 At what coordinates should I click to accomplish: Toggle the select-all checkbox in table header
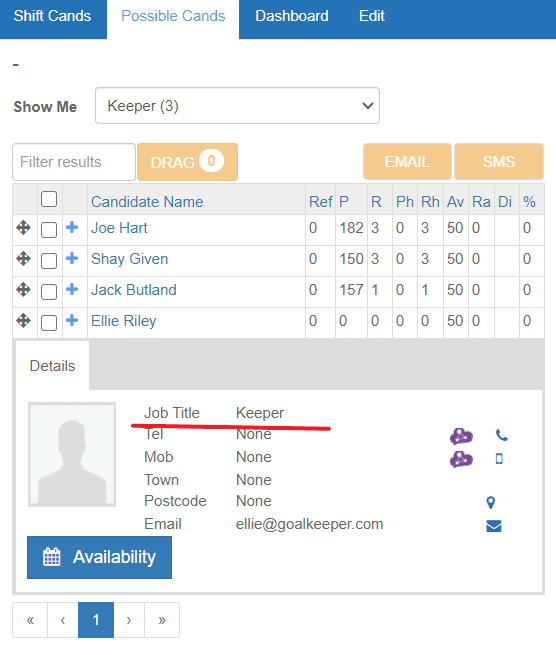click(49, 199)
